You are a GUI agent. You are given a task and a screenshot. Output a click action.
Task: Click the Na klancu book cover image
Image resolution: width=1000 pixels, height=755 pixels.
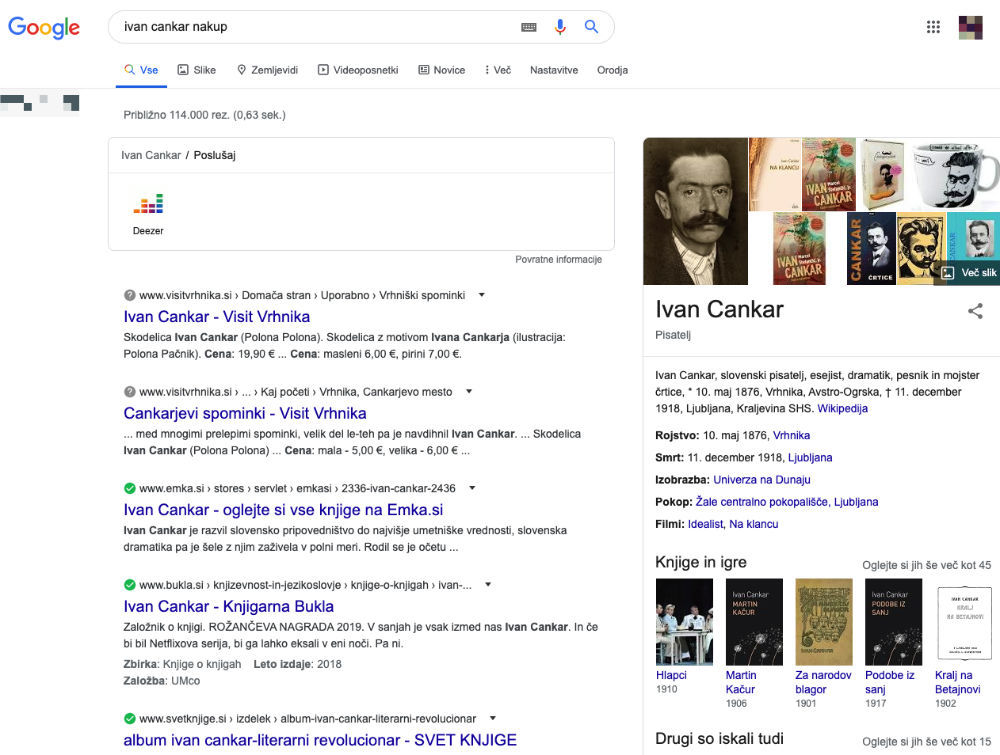pos(774,174)
